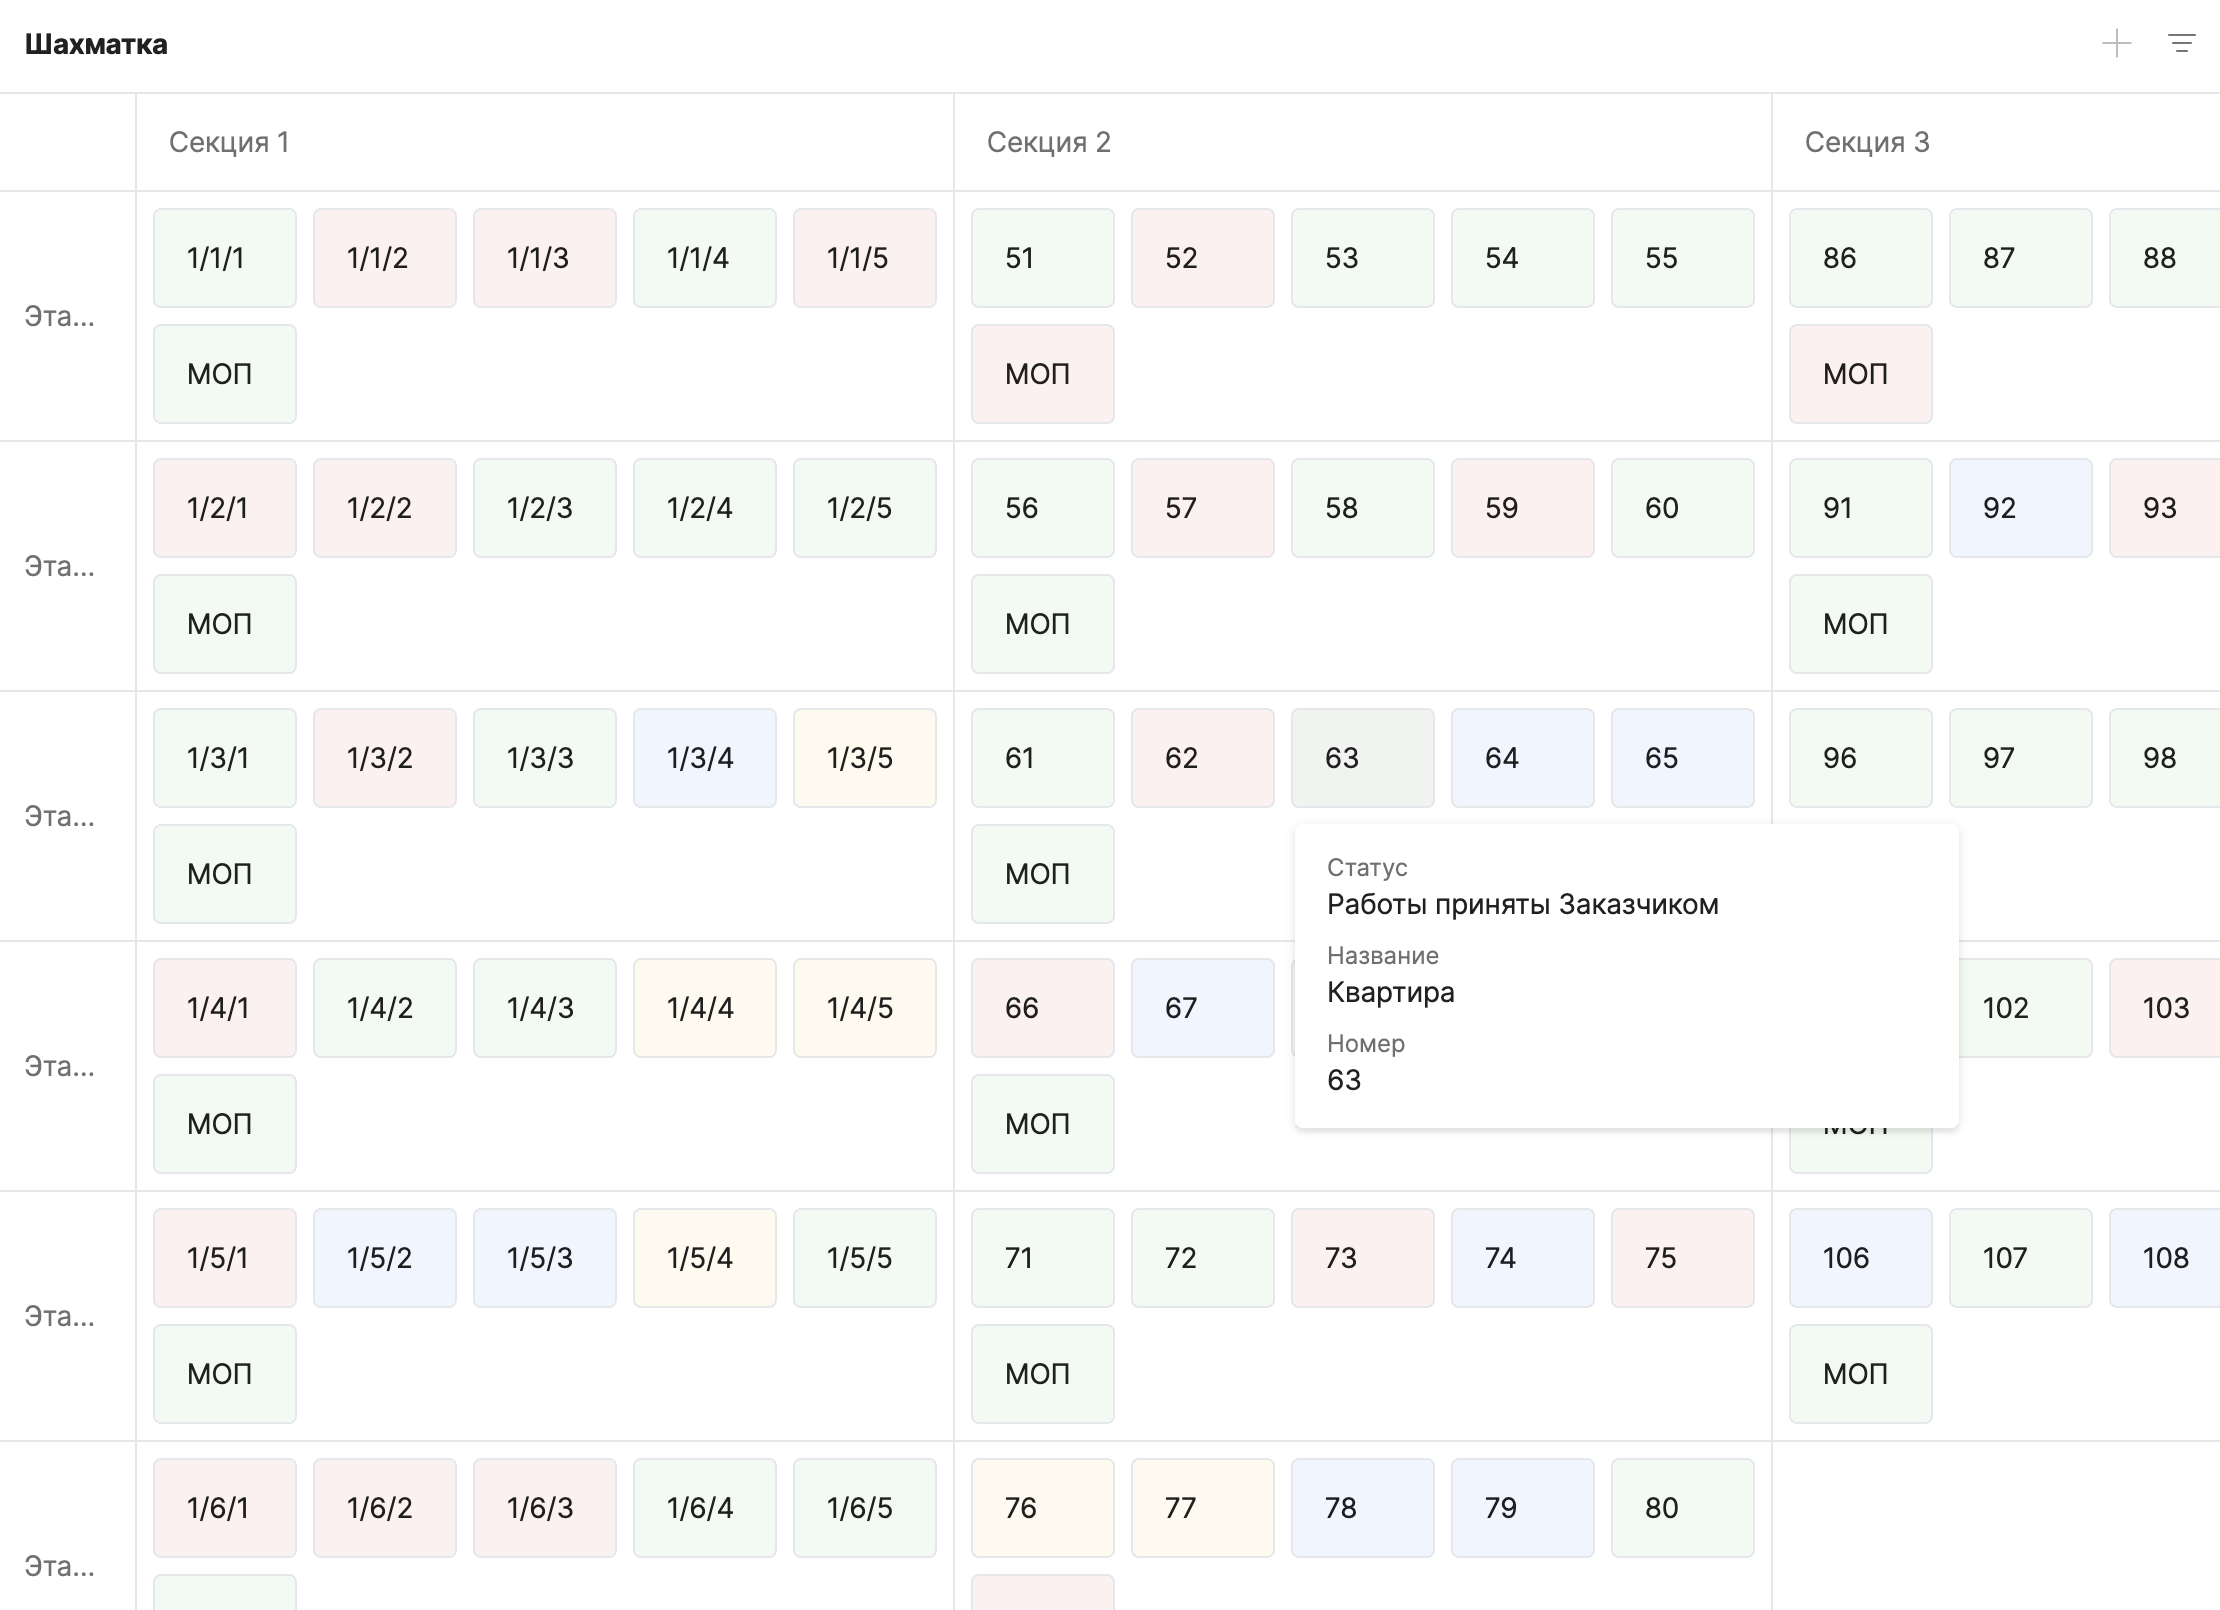Open apartment cell 76
This screenshot has width=2220, height=1610.
[x=1042, y=1508]
